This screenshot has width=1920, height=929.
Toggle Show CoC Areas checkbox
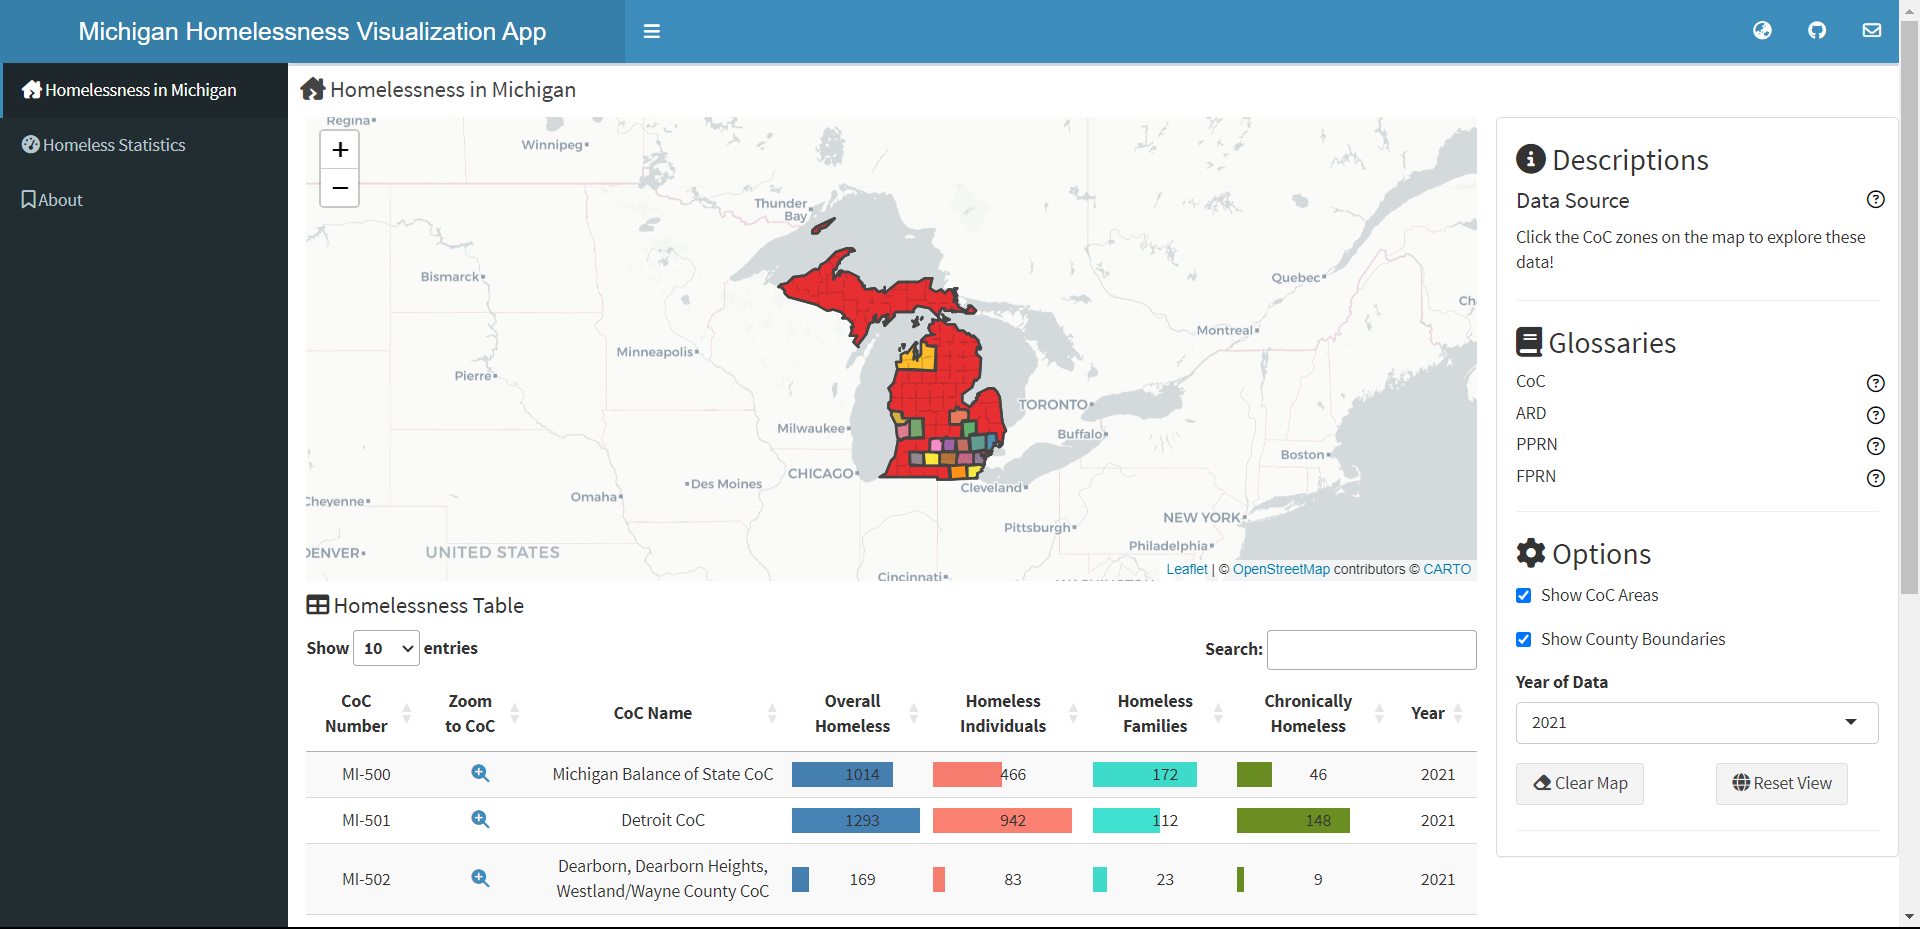tap(1523, 595)
